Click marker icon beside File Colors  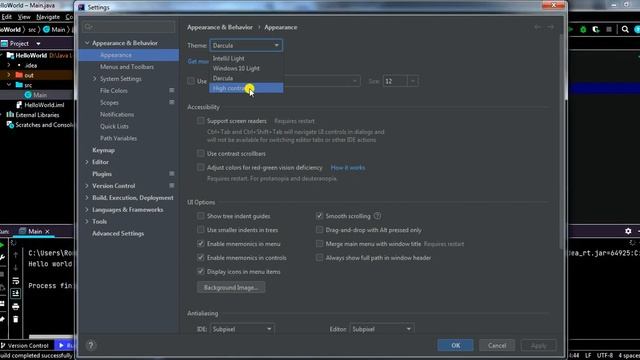coord(171,90)
